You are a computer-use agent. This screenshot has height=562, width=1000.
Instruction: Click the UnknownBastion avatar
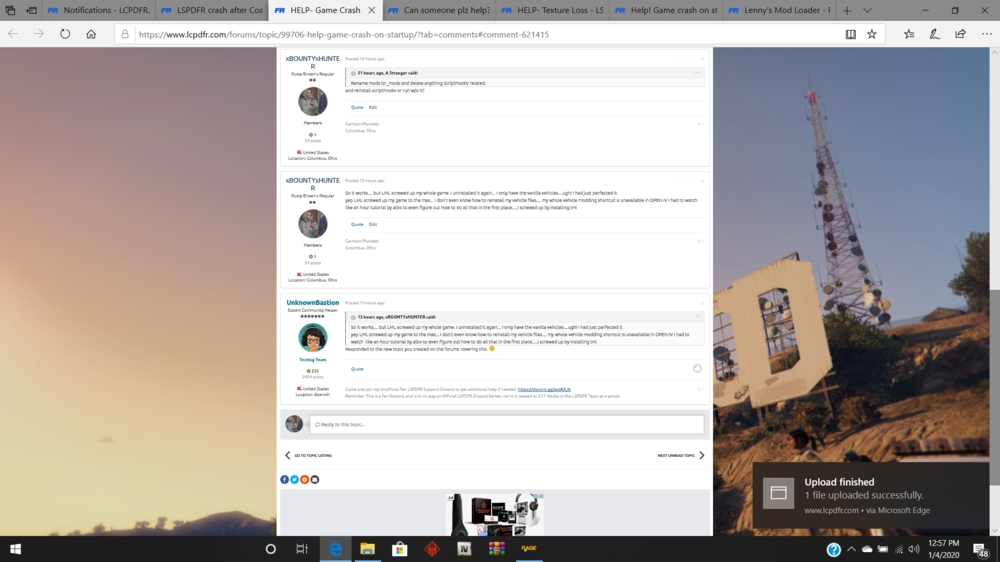point(312,338)
